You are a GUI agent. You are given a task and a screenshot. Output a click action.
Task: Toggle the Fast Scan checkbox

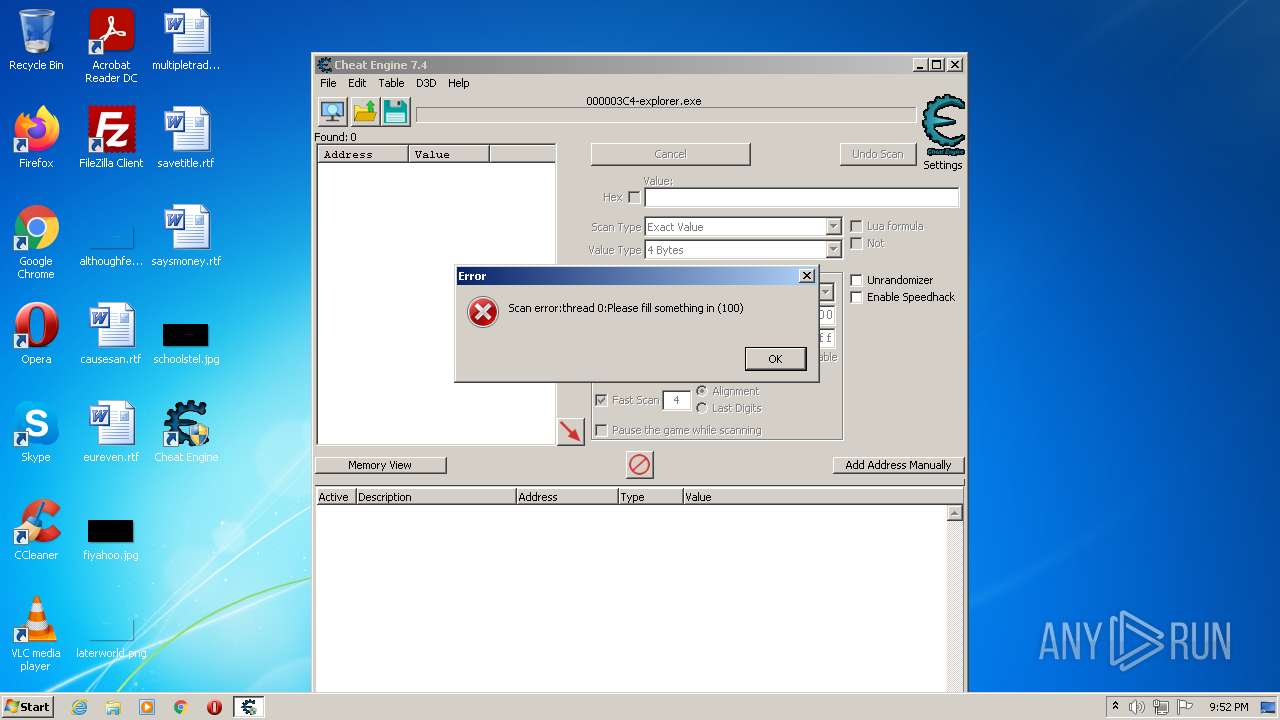coord(601,400)
